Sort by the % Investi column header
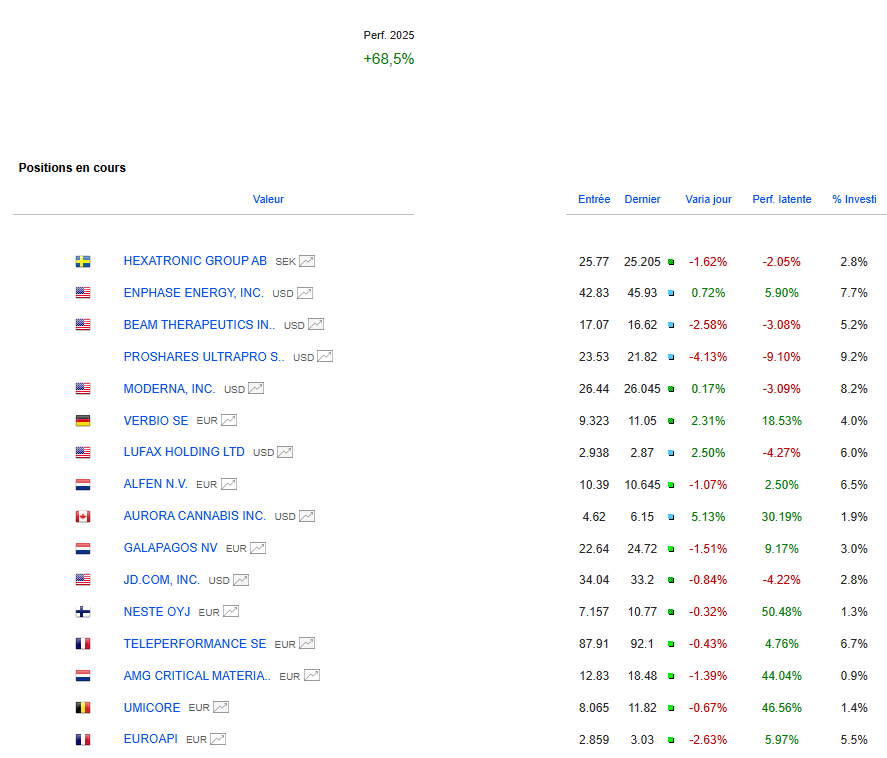This screenshot has height=758, width=887. [854, 199]
